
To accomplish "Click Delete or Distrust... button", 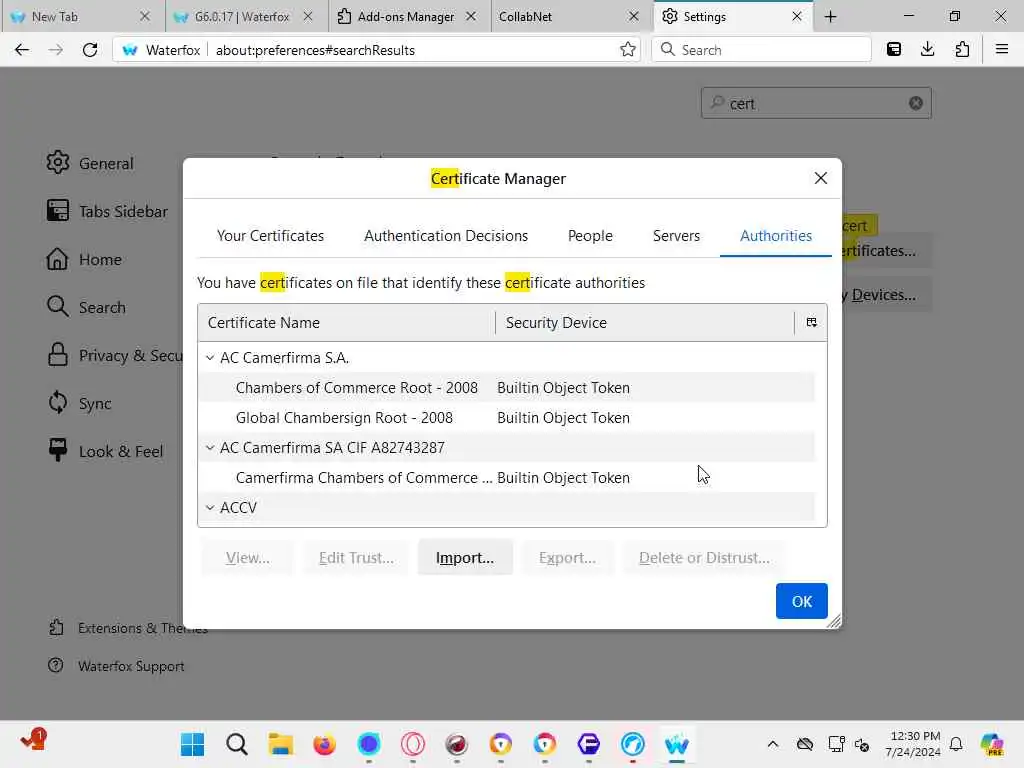I will (x=704, y=558).
